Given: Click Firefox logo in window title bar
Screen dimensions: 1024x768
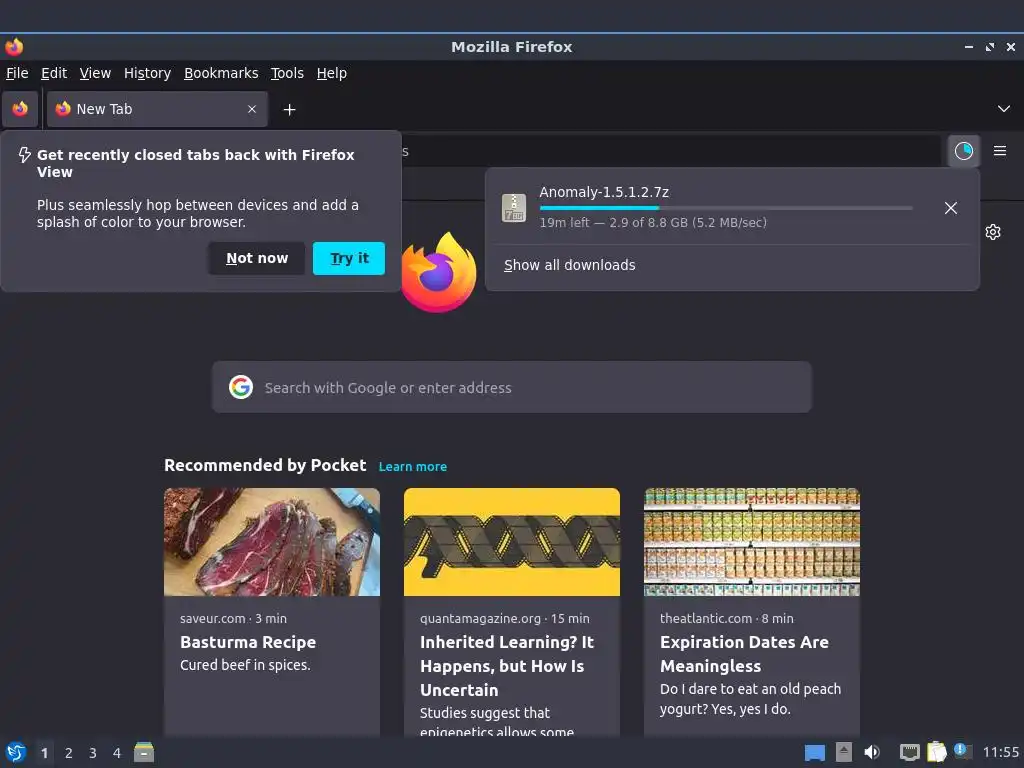Looking at the screenshot, I should (14, 47).
